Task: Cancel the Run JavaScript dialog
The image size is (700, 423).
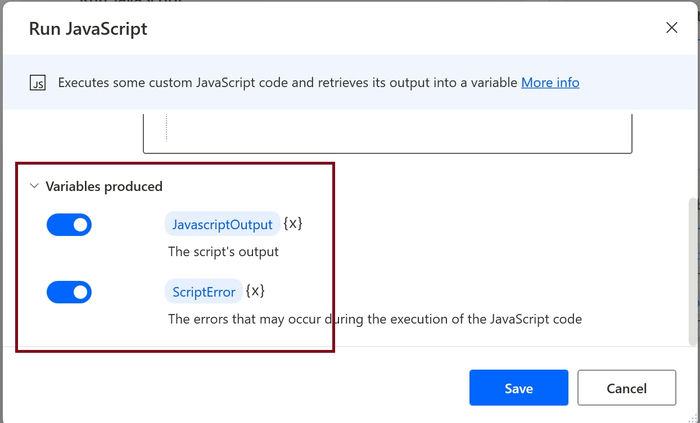Action: tap(626, 388)
